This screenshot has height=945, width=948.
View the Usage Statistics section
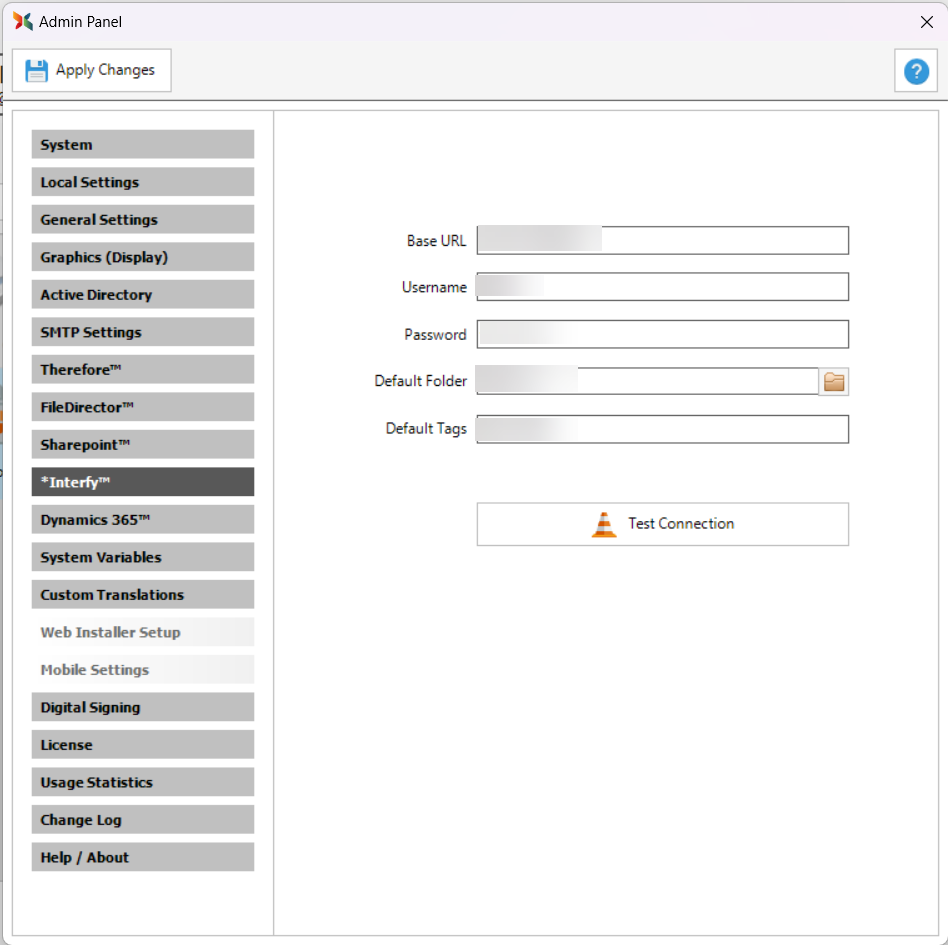(142, 782)
